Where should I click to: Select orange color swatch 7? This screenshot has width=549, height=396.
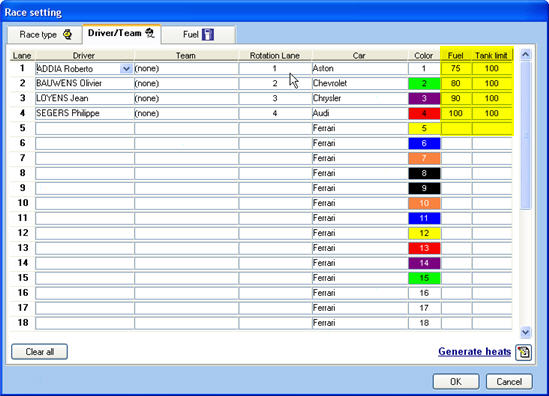[x=424, y=158]
